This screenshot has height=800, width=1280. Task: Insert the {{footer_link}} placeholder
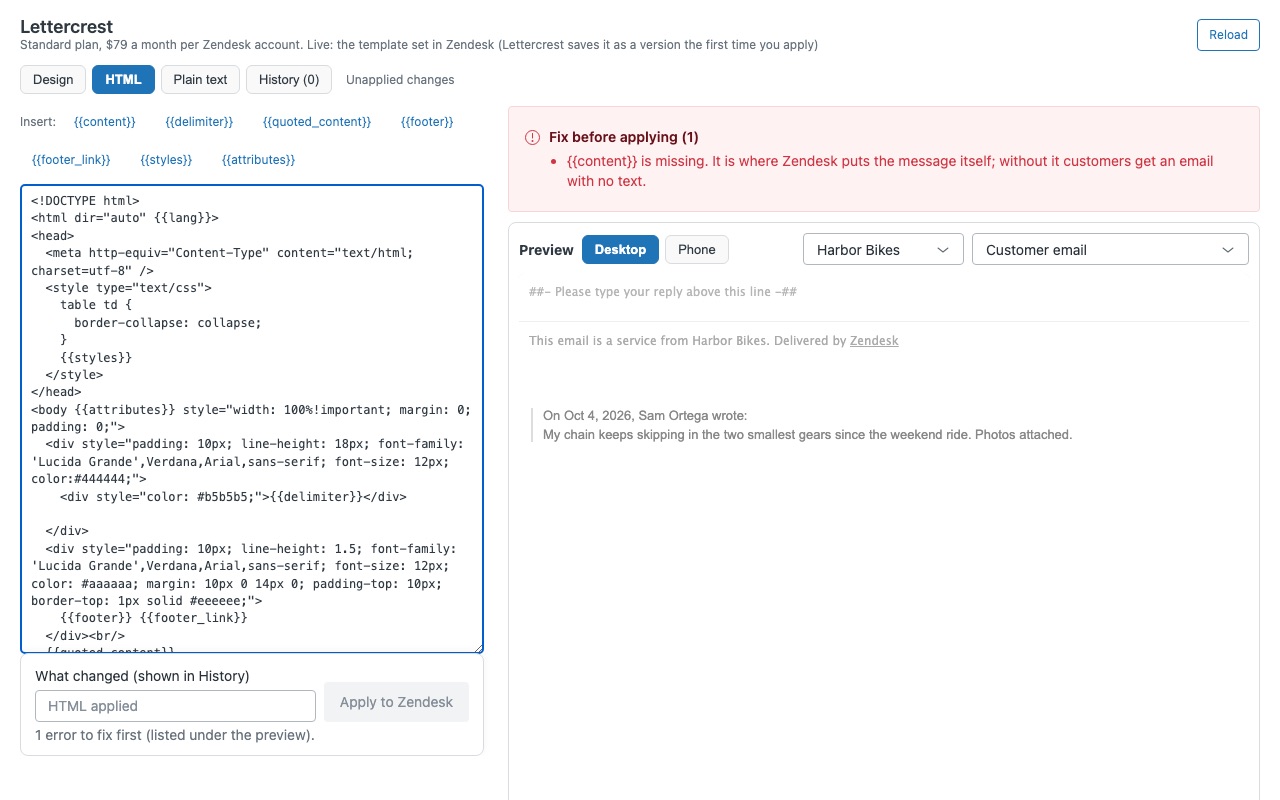click(71, 159)
